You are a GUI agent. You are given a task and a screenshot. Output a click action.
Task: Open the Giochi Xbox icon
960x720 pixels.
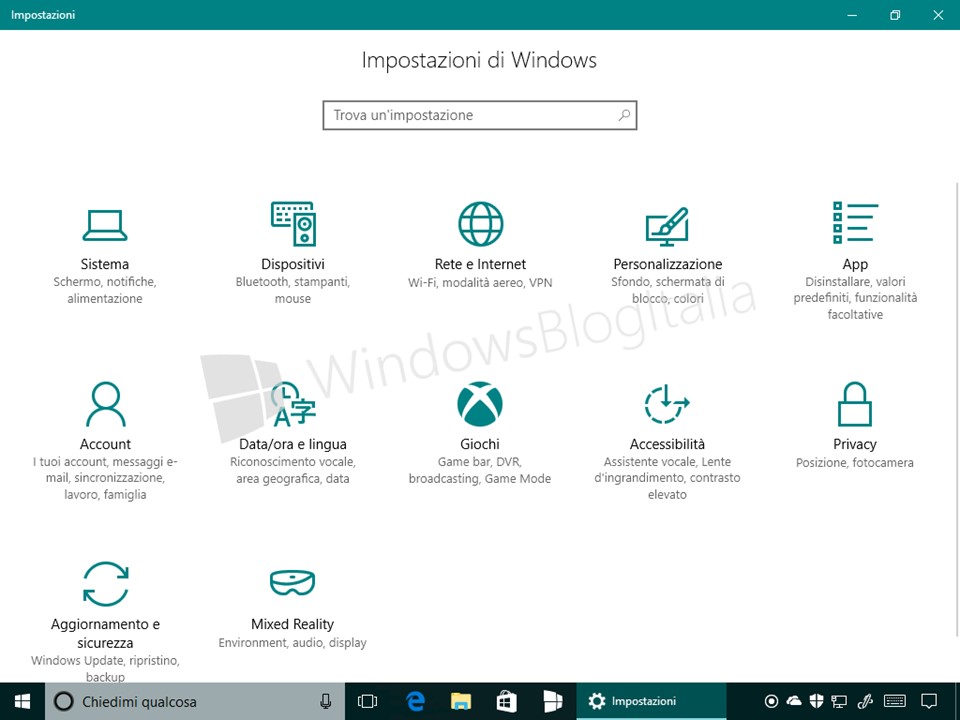pos(480,404)
